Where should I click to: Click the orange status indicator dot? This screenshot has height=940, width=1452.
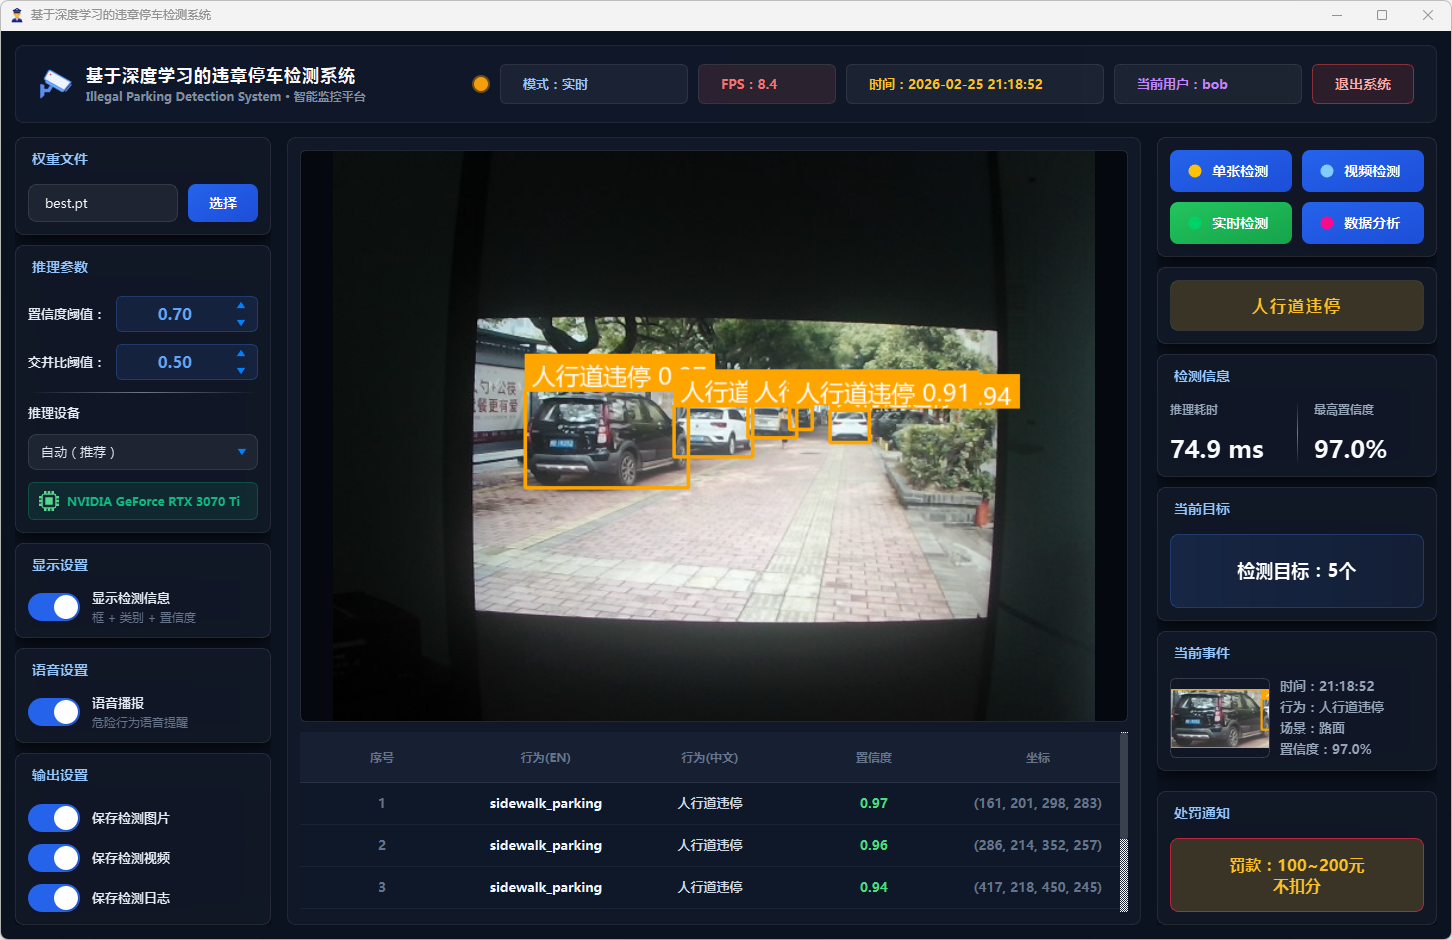[x=481, y=84]
